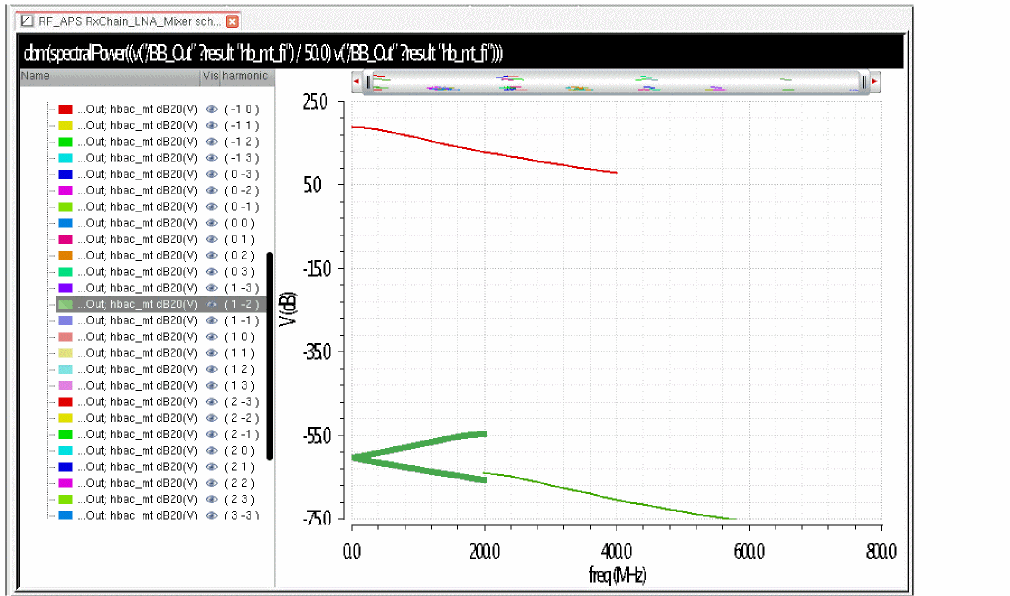Click the left red arrow of zoom strip
Image resolution: width=1010 pixels, height=596 pixels.
pos(357,82)
